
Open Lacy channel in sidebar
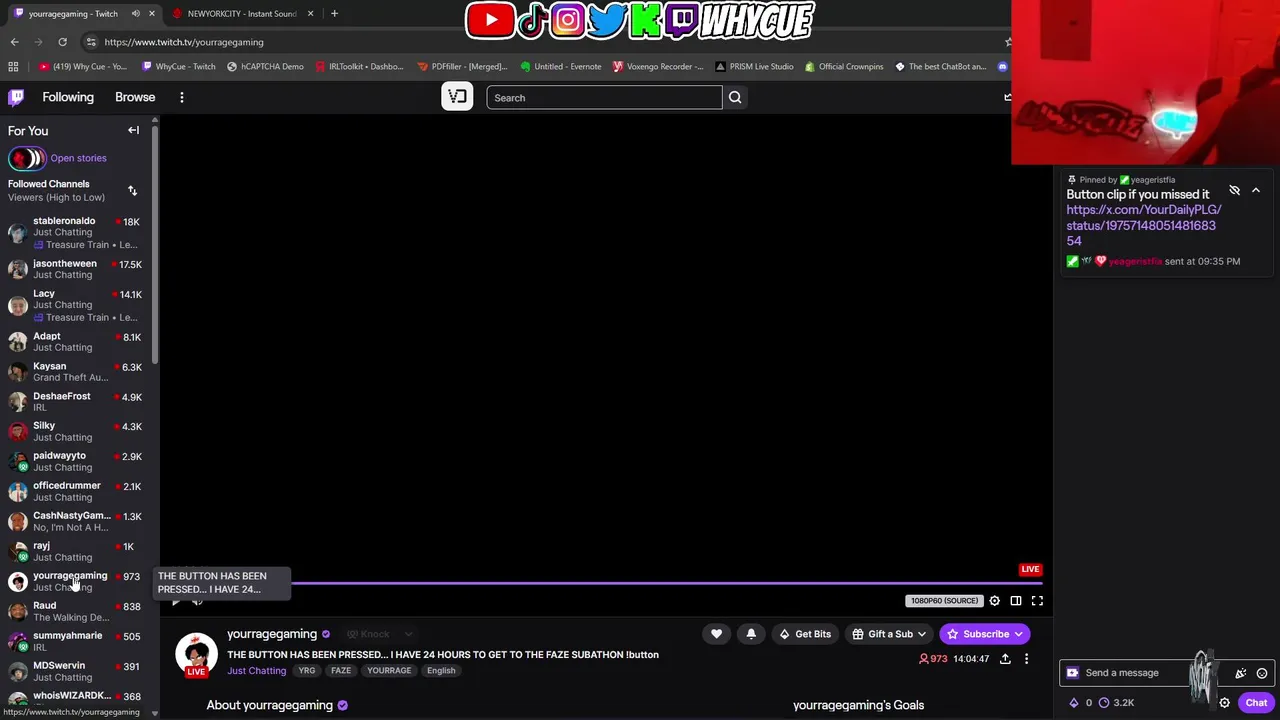point(75,305)
